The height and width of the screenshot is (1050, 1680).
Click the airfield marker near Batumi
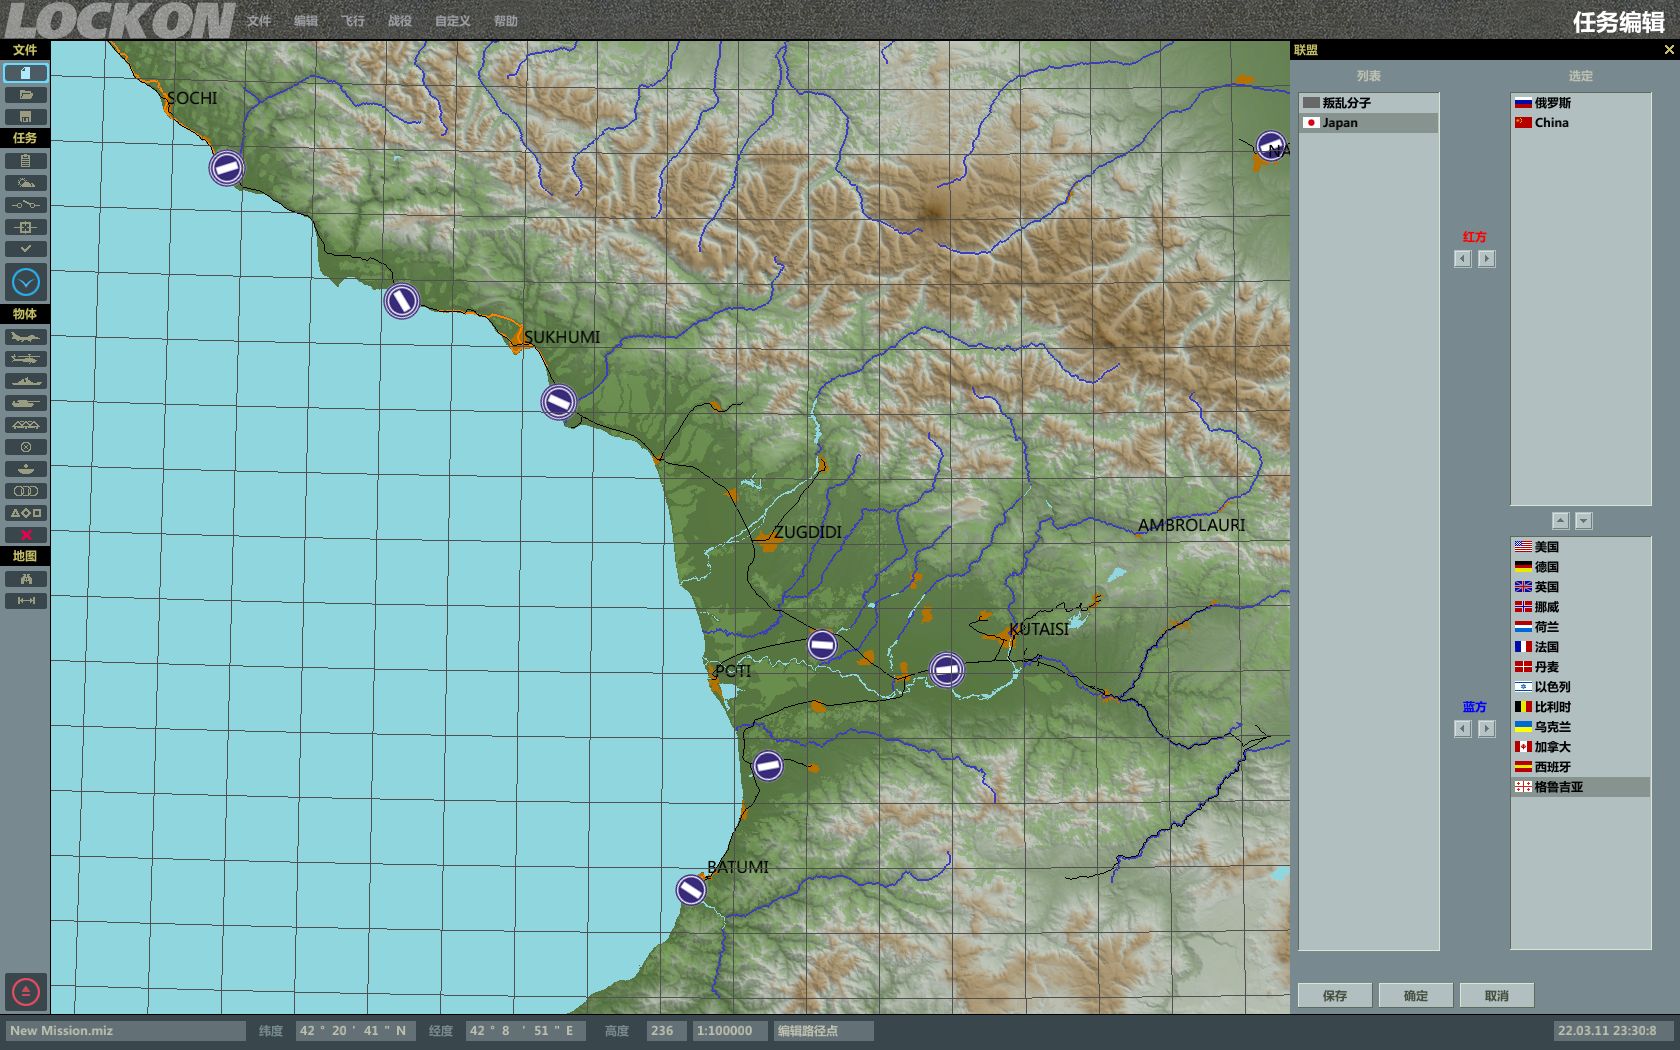(691, 889)
